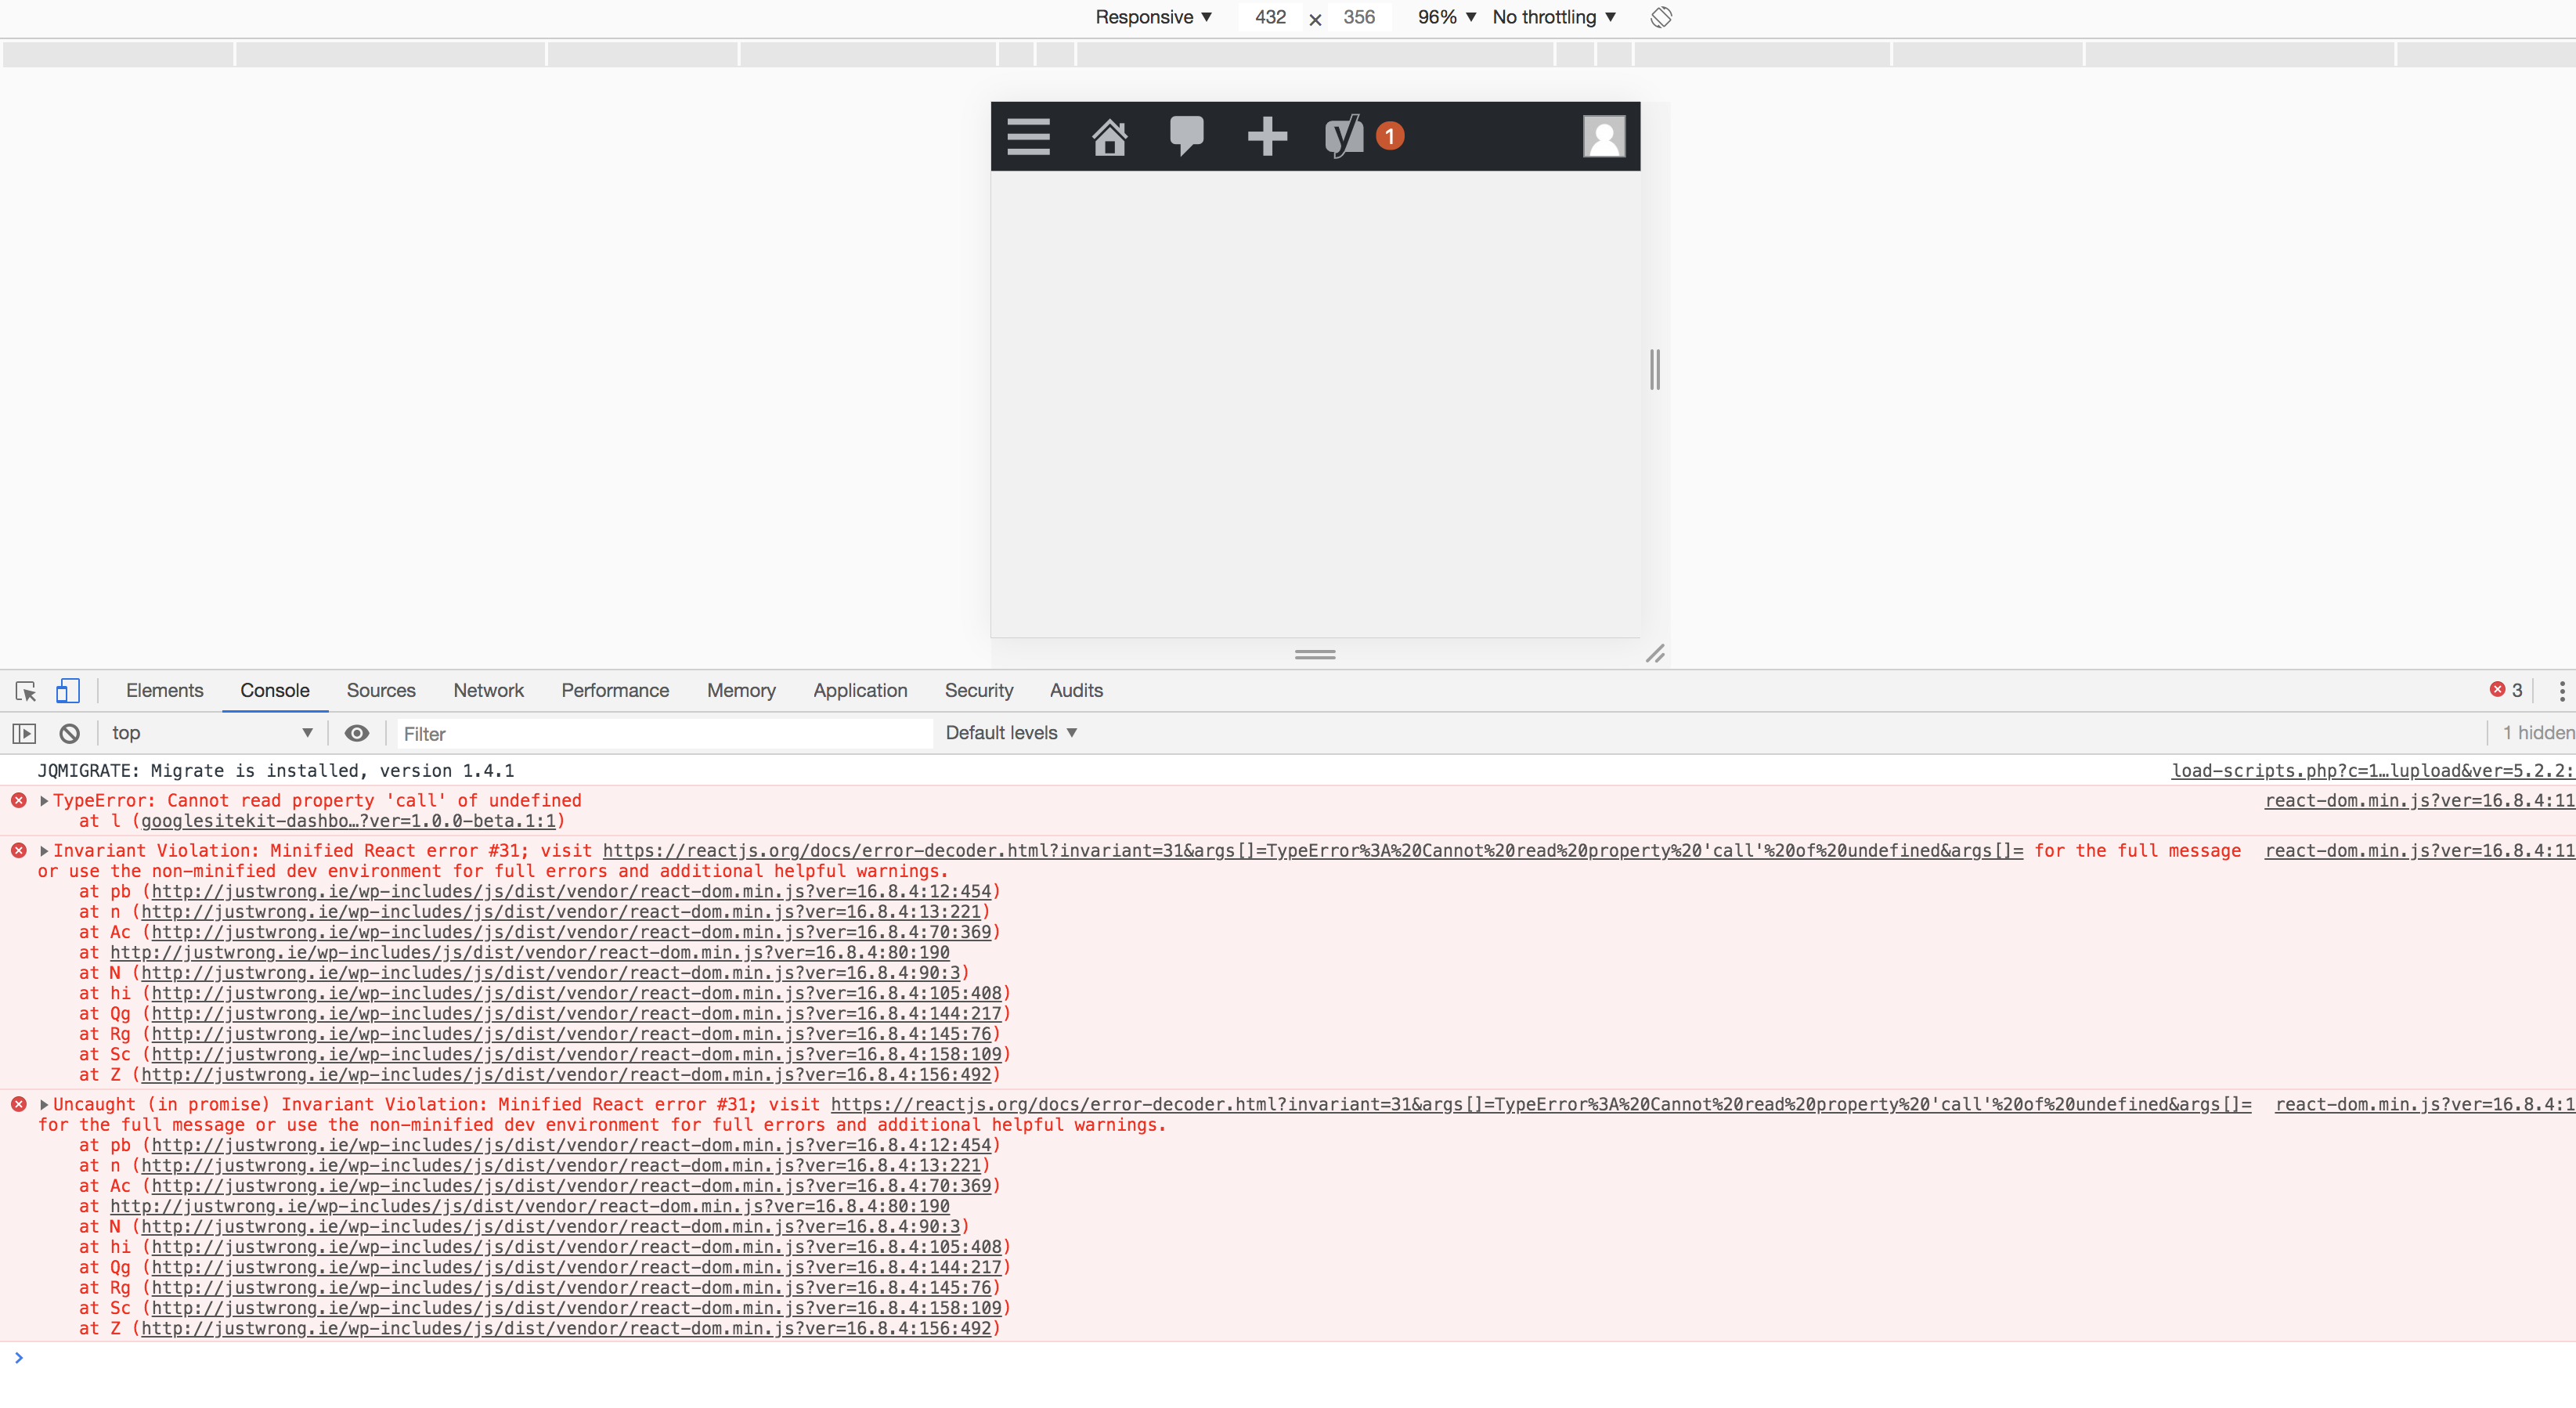The height and width of the screenshot is (1408, 2576).
Task: Click the red error count indicator
Action: 2506,691
